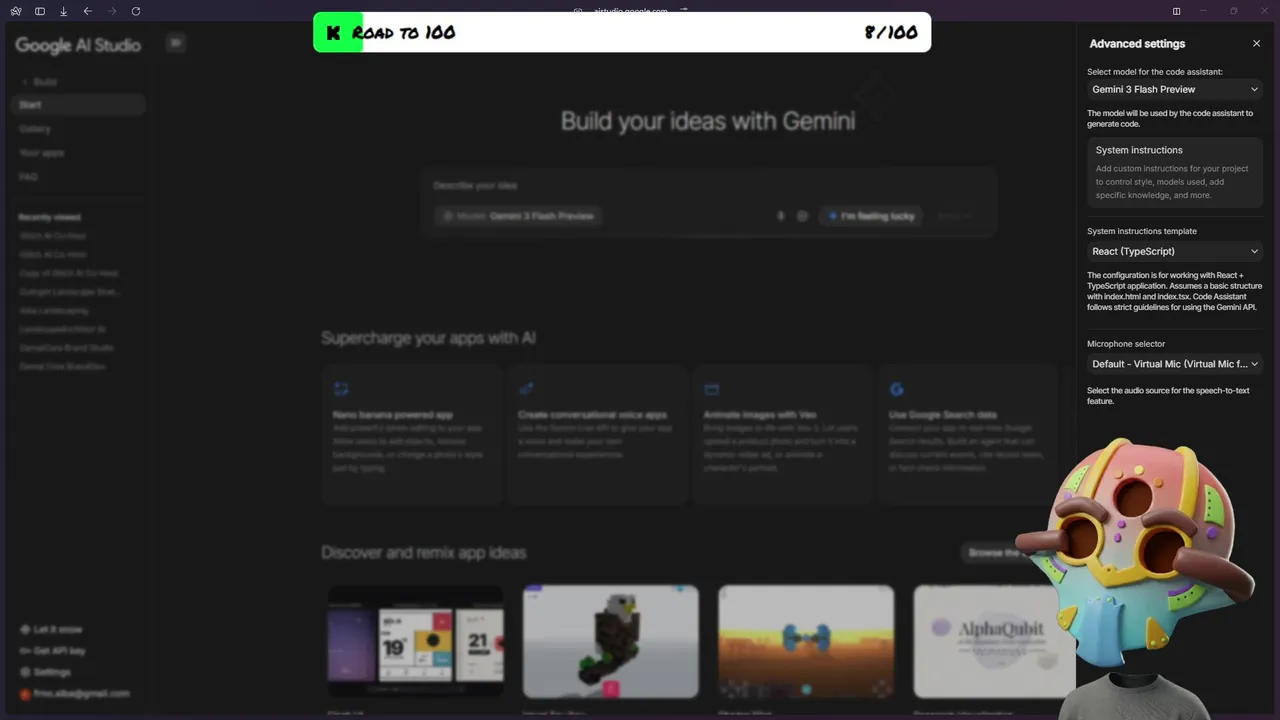Image resolution: width=1280 pixels, height=720 pixels.
Task: Click the I'm feeling lucky button
Action: [871, 216]
